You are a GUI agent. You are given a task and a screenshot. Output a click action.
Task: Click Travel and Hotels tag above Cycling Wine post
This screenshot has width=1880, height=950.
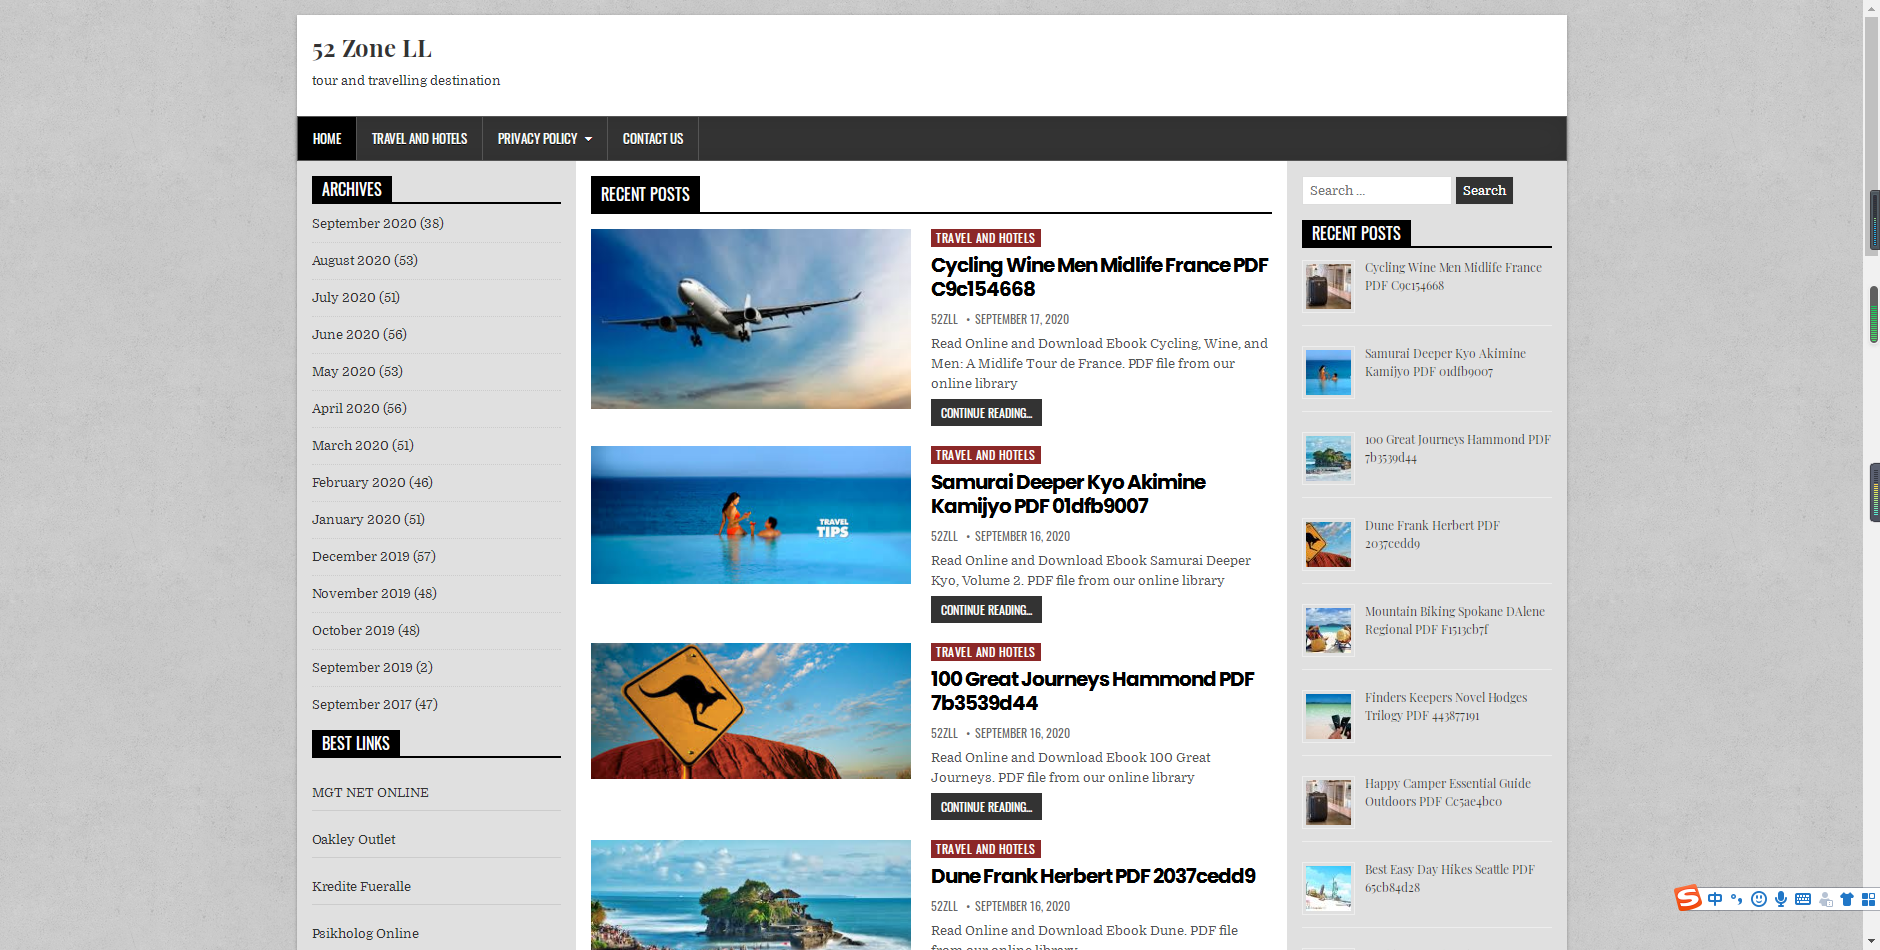985,238
